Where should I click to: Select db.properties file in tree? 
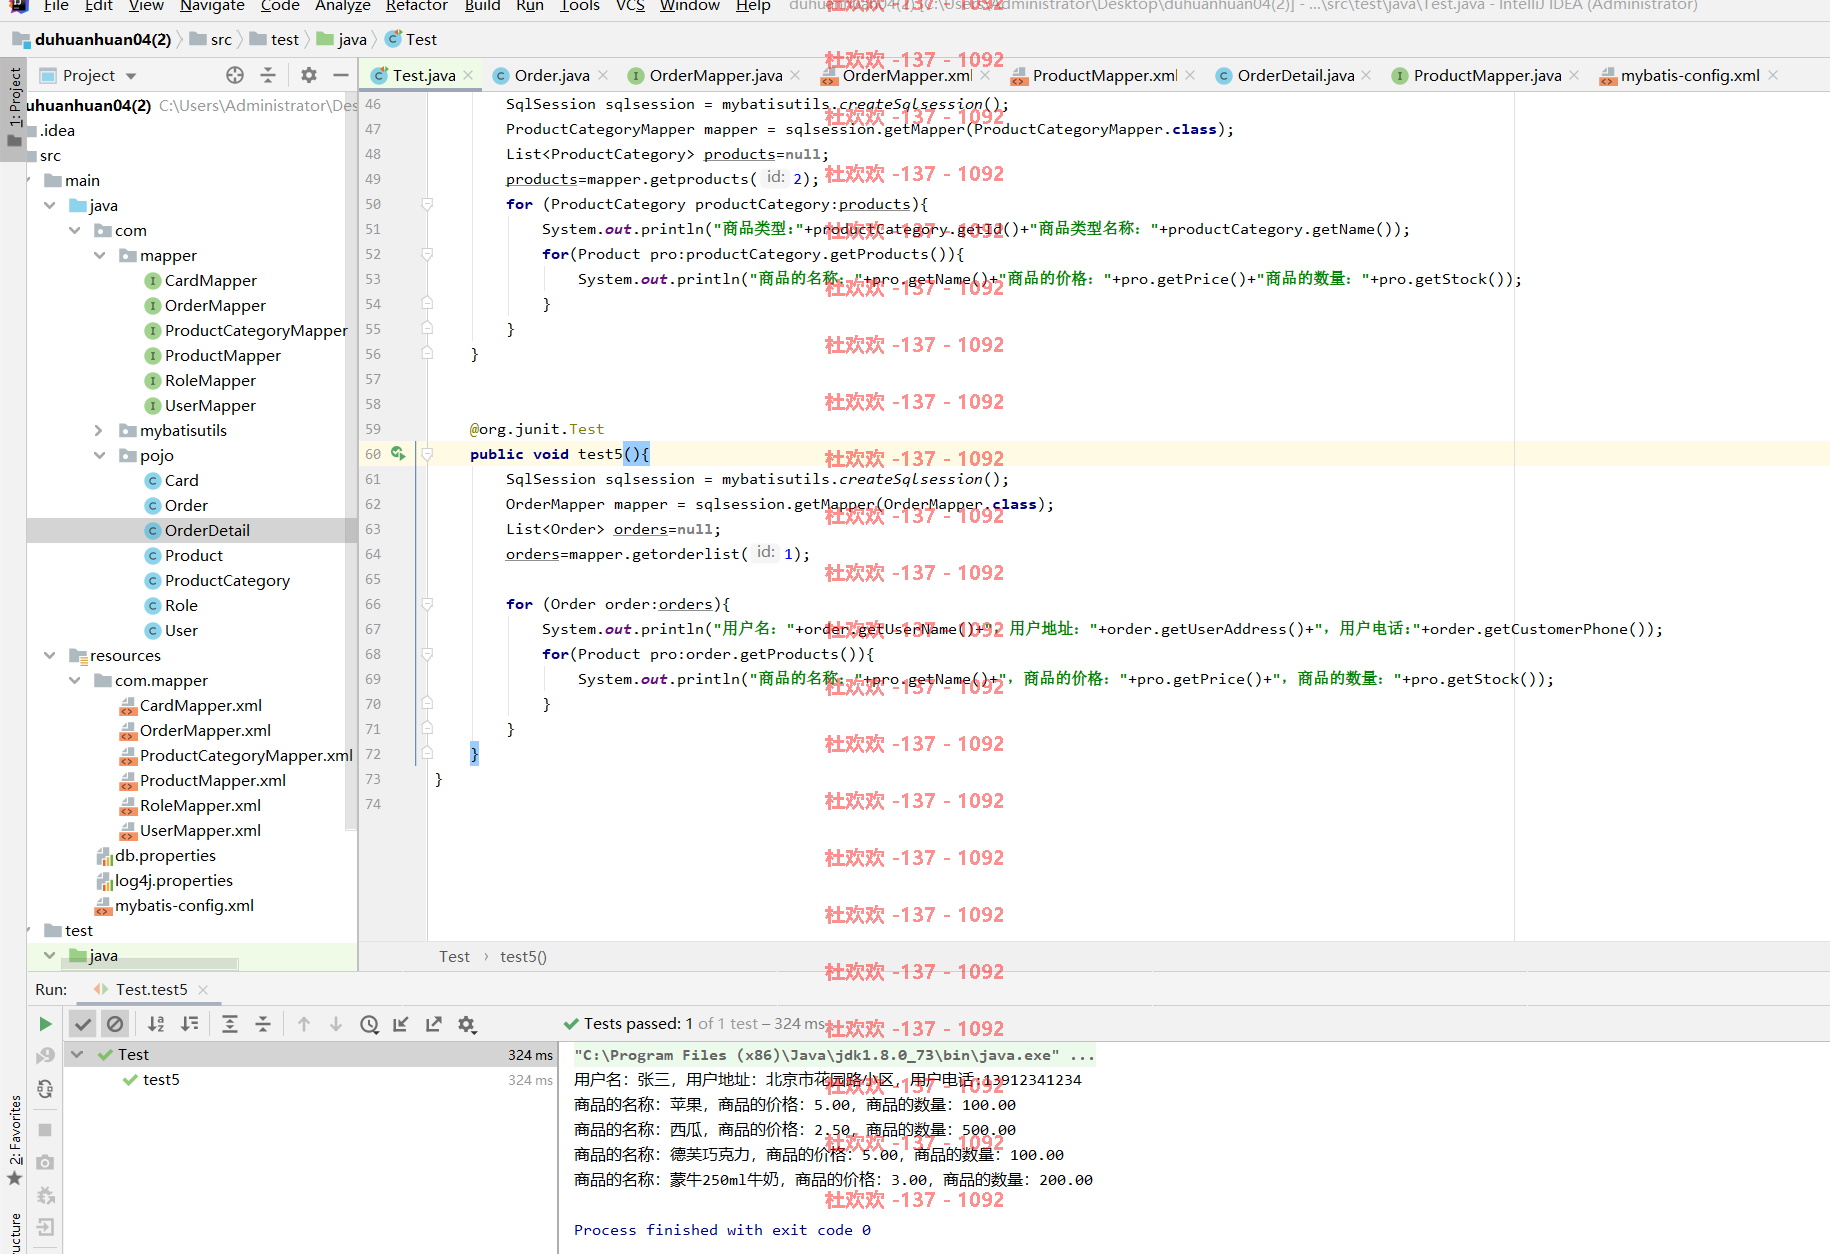(165, 855)
